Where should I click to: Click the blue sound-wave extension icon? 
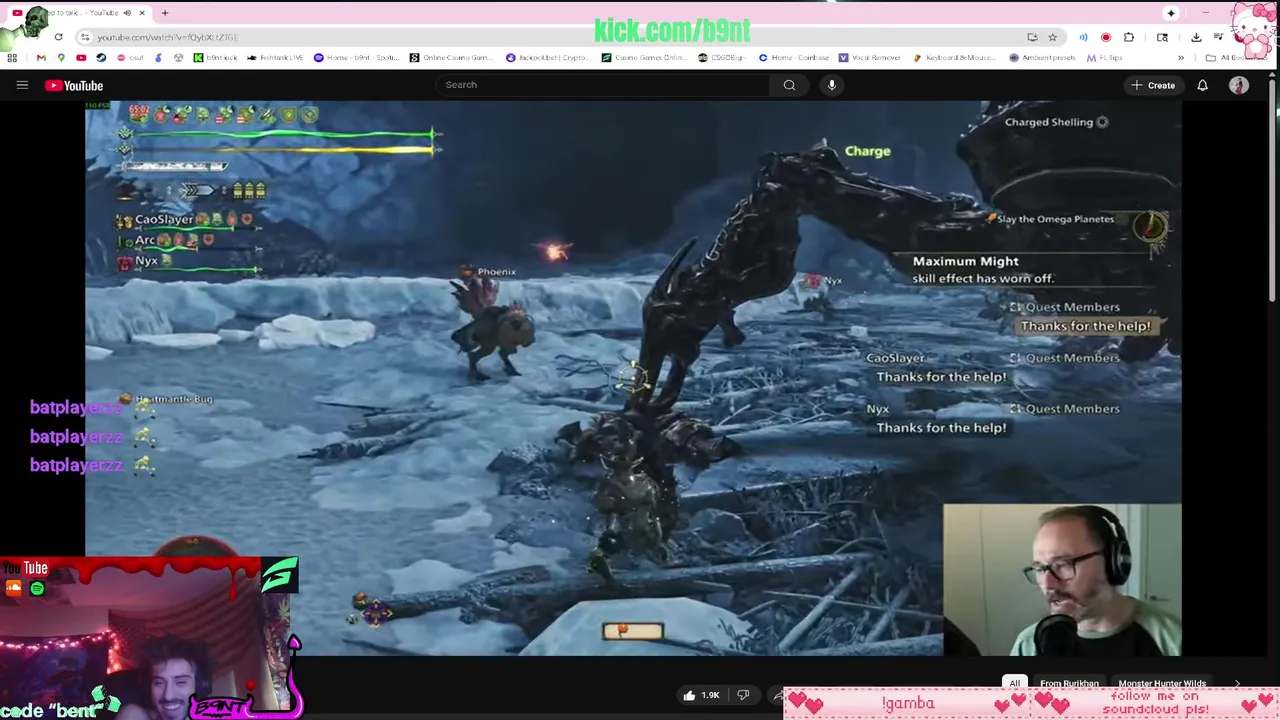[x=1083, y=37]
